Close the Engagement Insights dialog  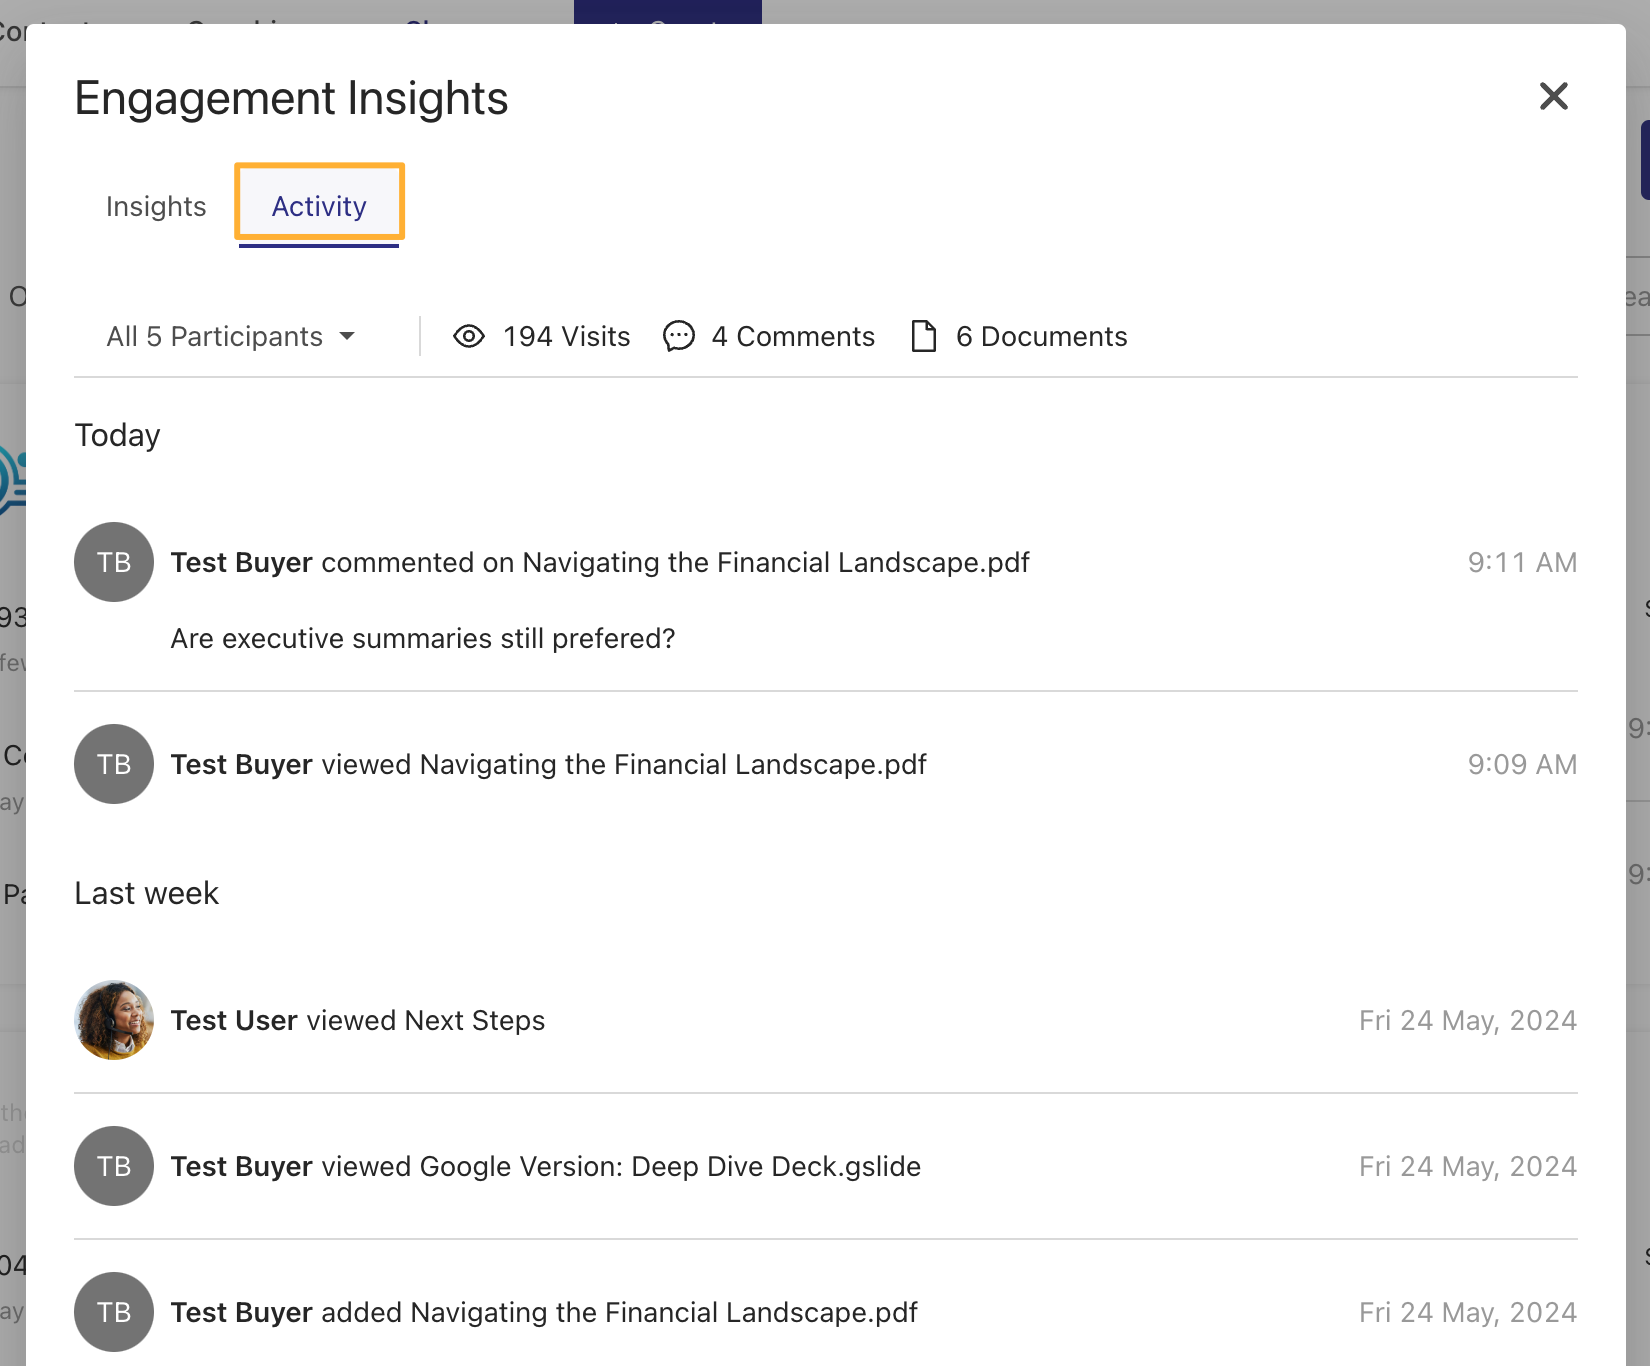tap(1553, 97)
